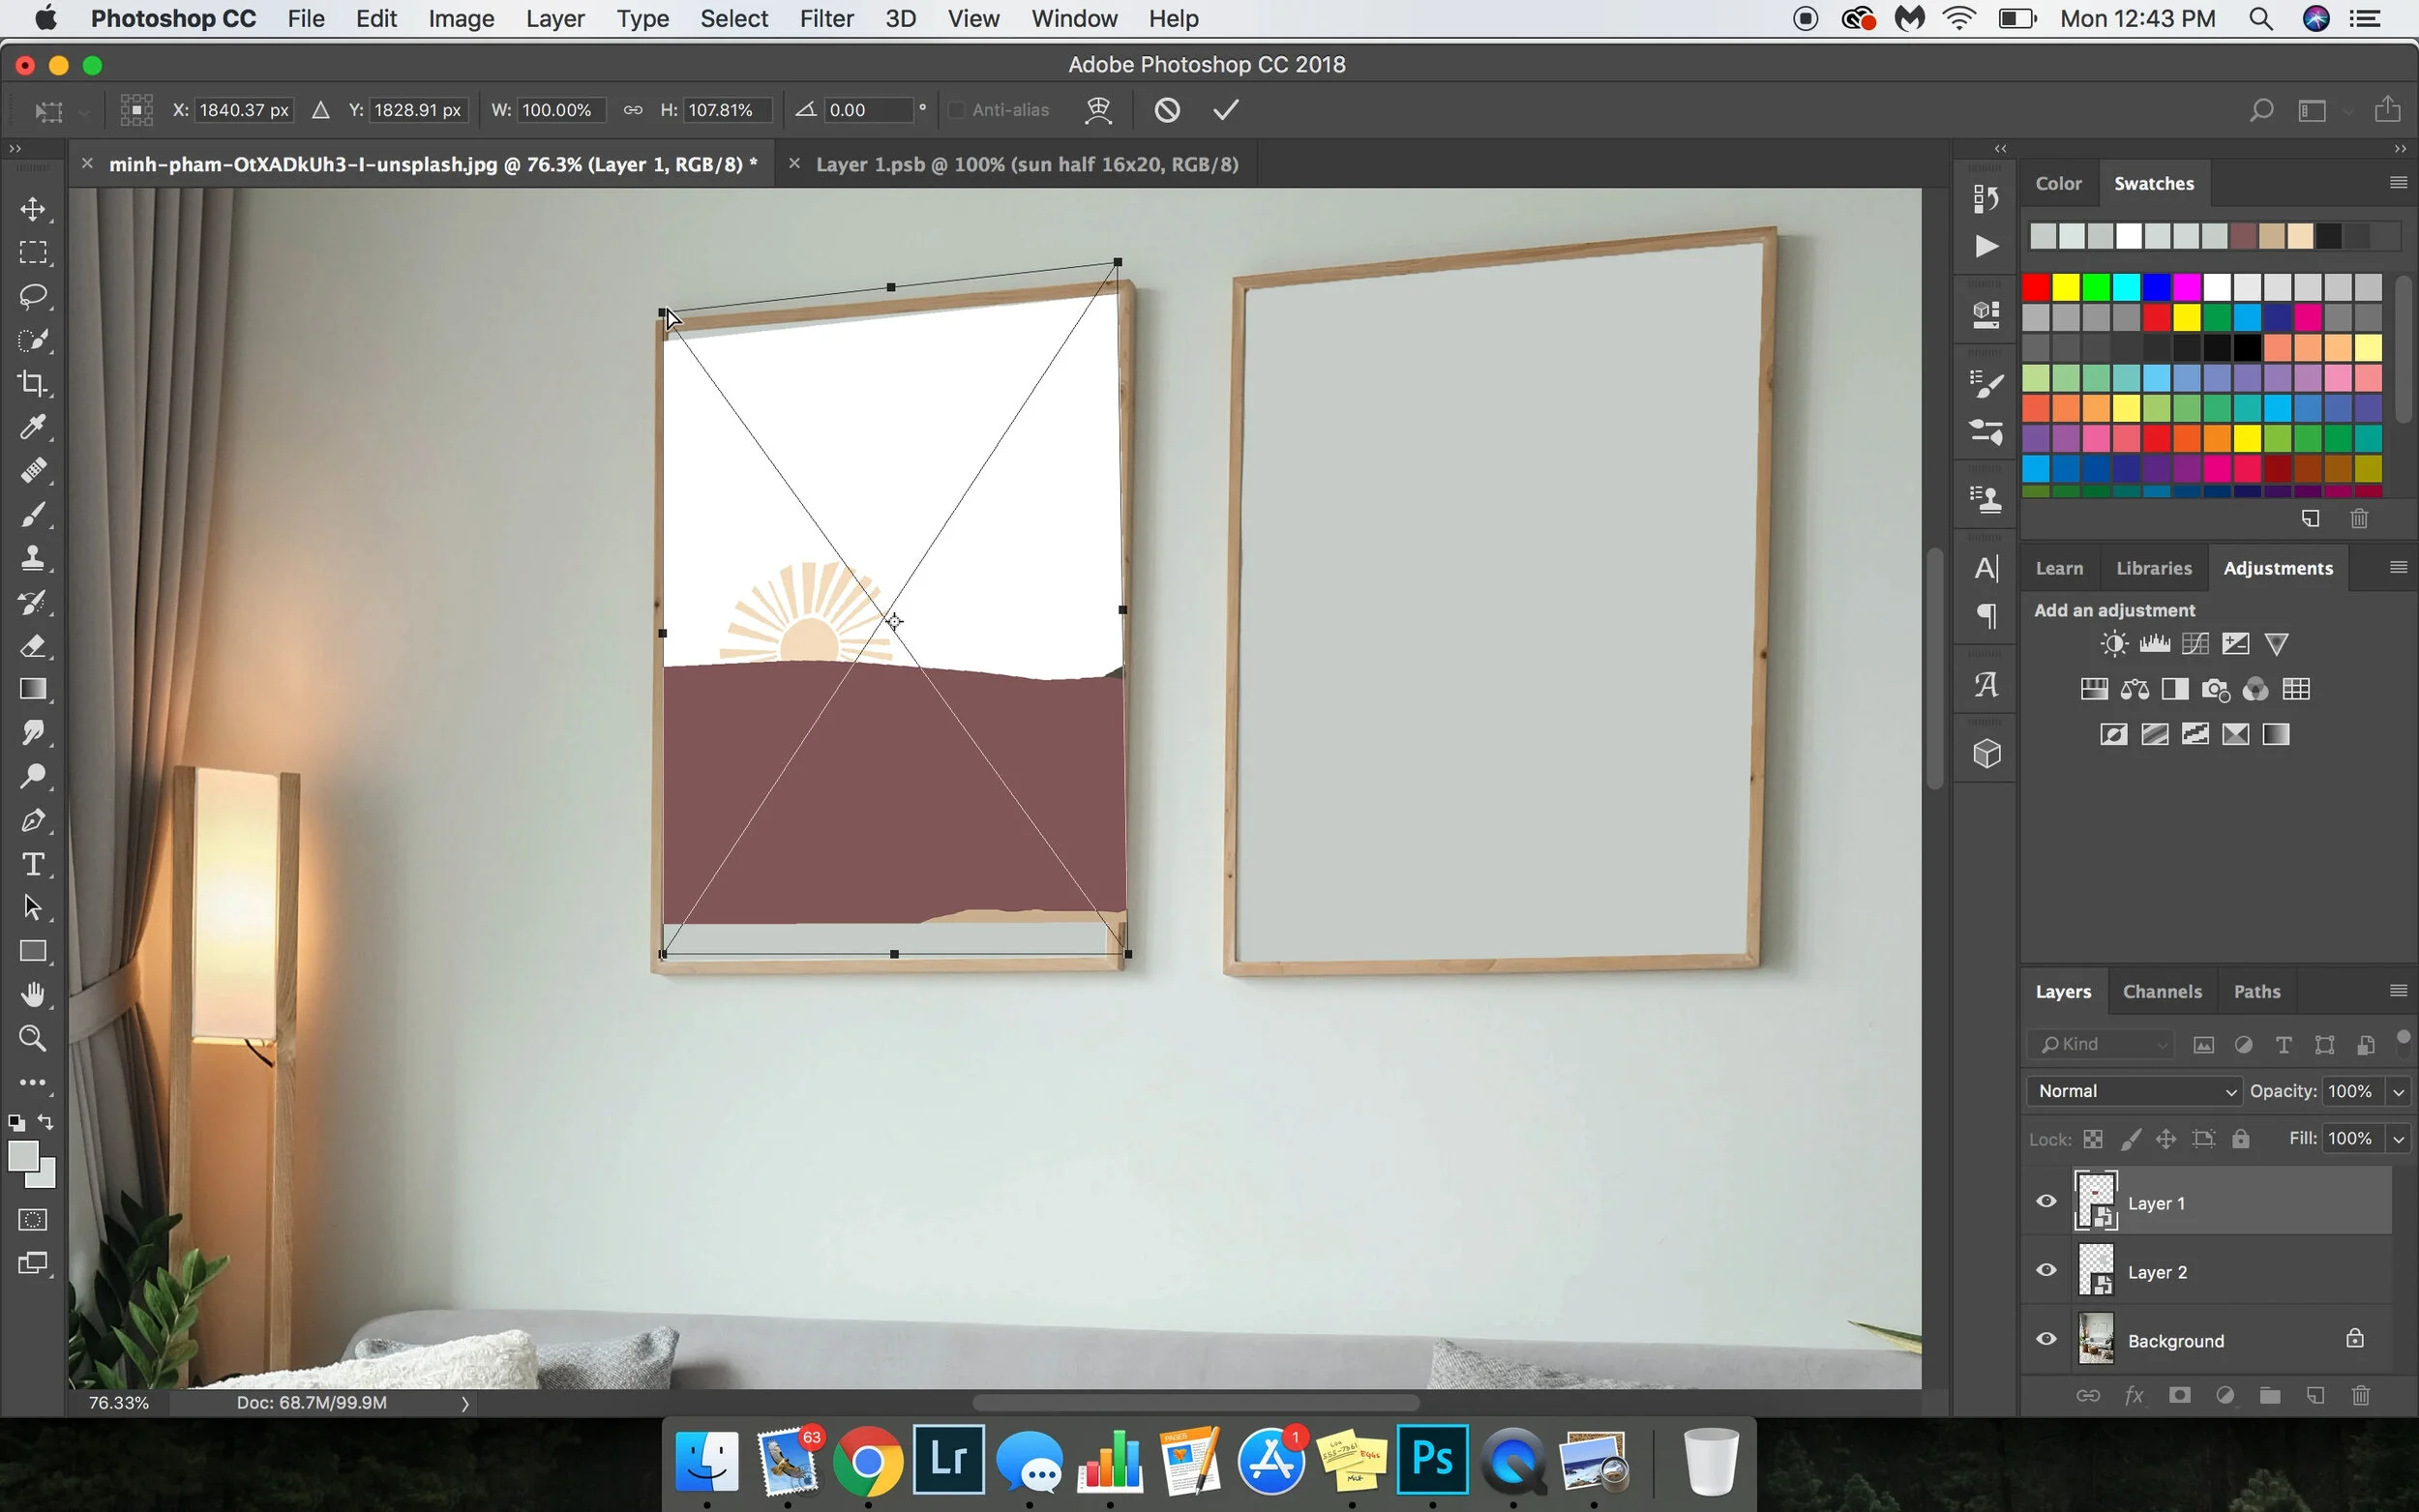Hide Layer 1 visibility

pyautogui.click(x=2046, y=1201)
